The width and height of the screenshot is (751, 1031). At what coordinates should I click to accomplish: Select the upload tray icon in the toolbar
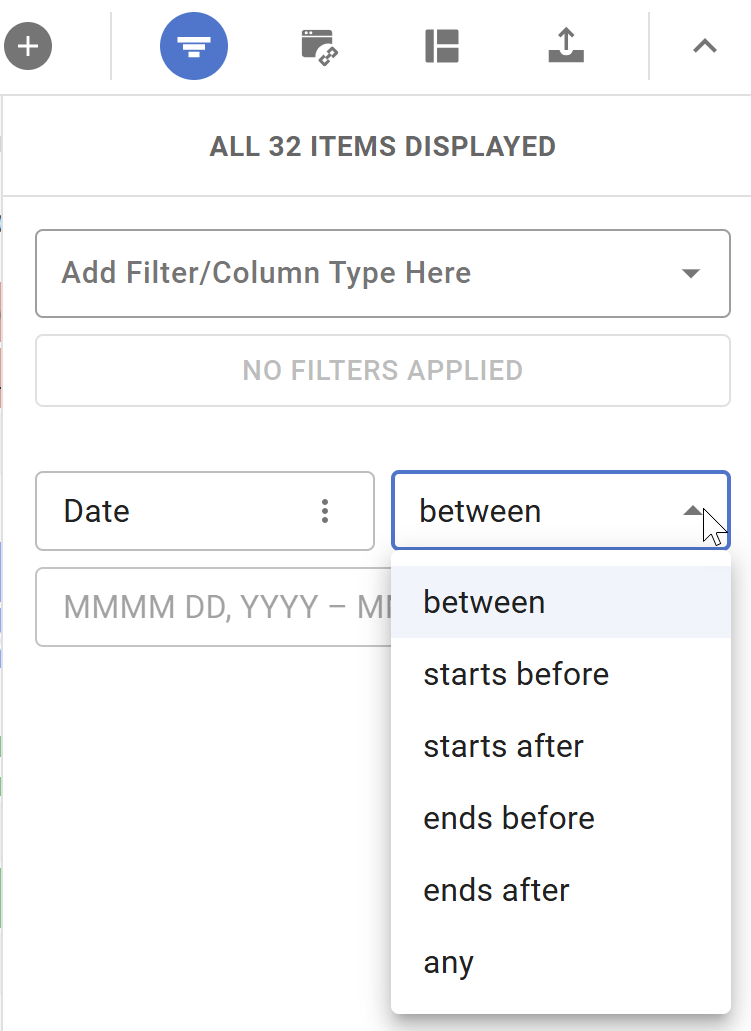pos(565,46)
